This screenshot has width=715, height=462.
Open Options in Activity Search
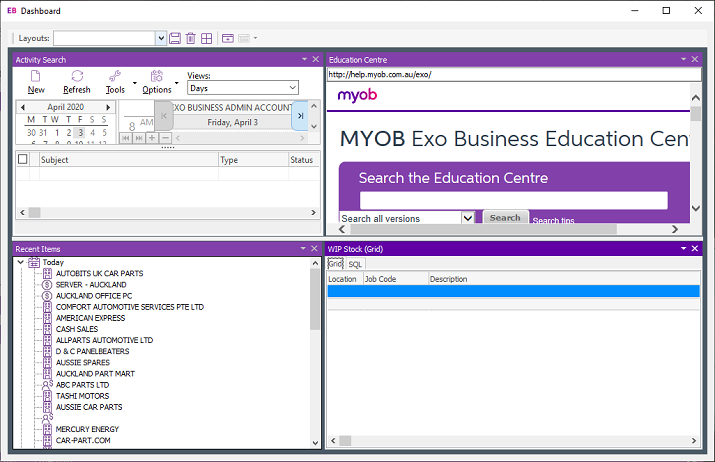[x=156, y=83]
